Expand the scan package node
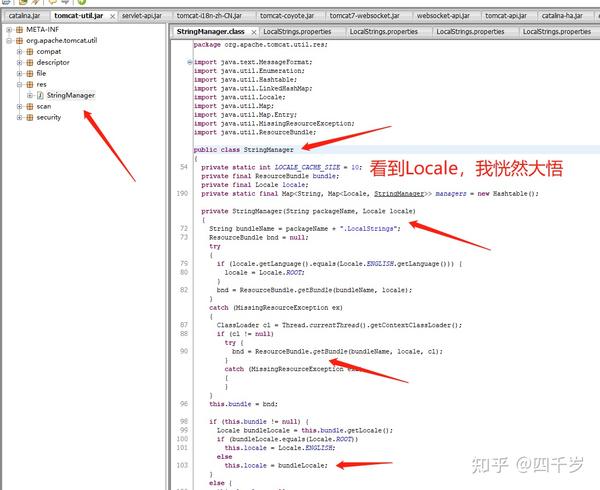Viewport: 600px width, 490px height. coord(19,106)
